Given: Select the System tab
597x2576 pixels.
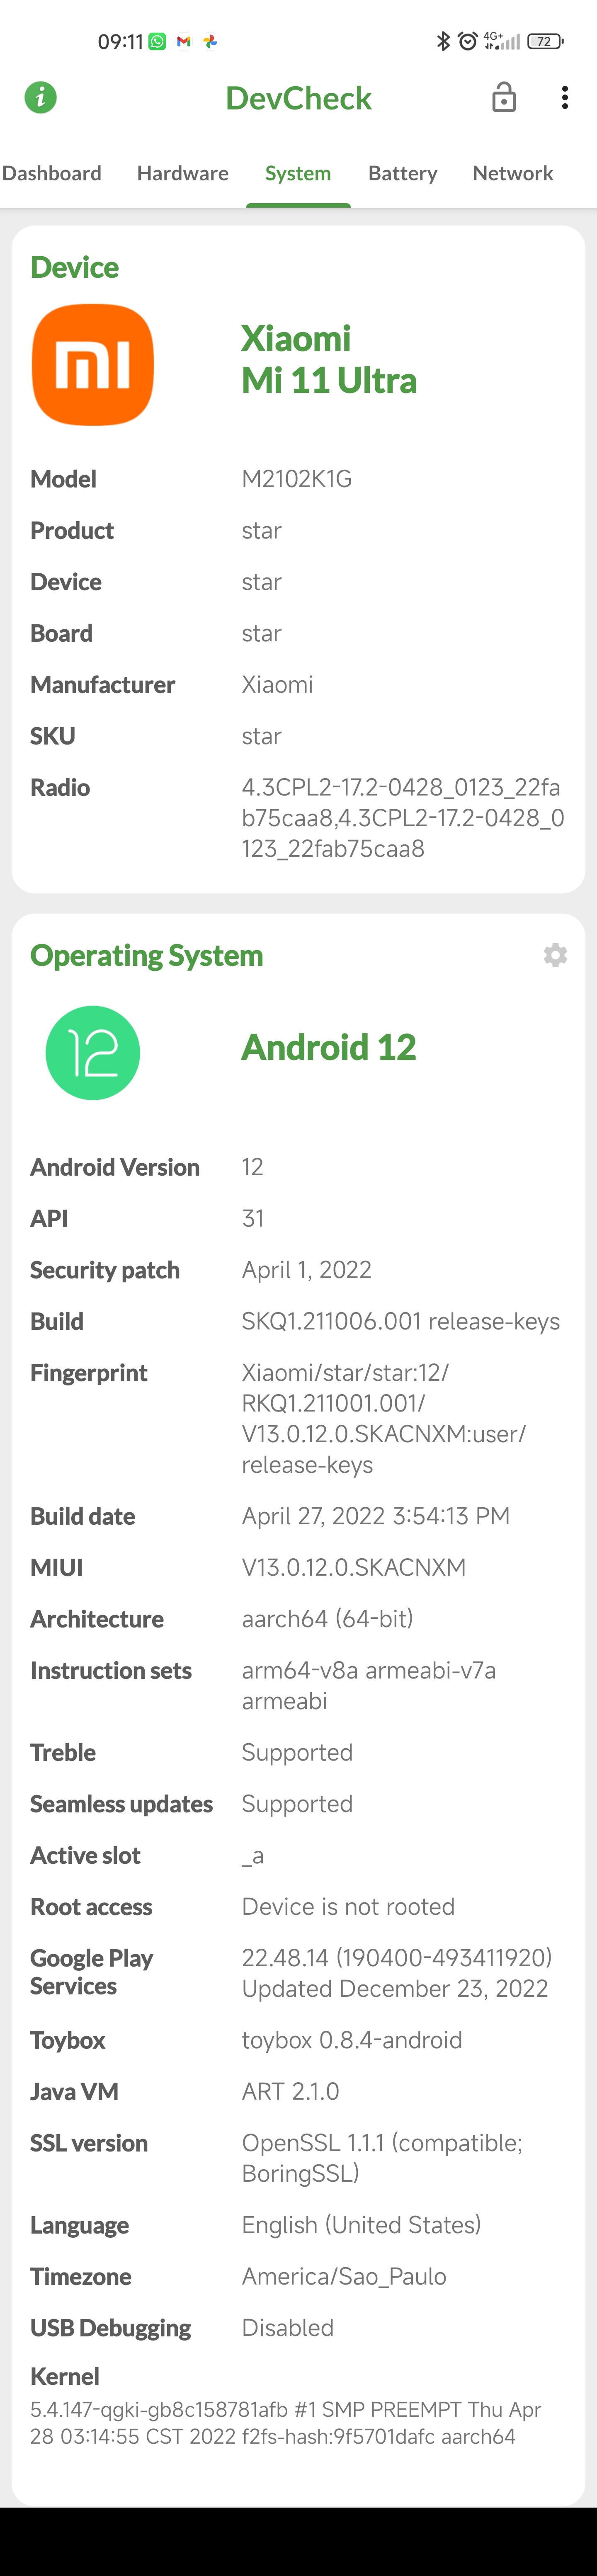Looking at the screenshot, I should [x=298, y=173].
